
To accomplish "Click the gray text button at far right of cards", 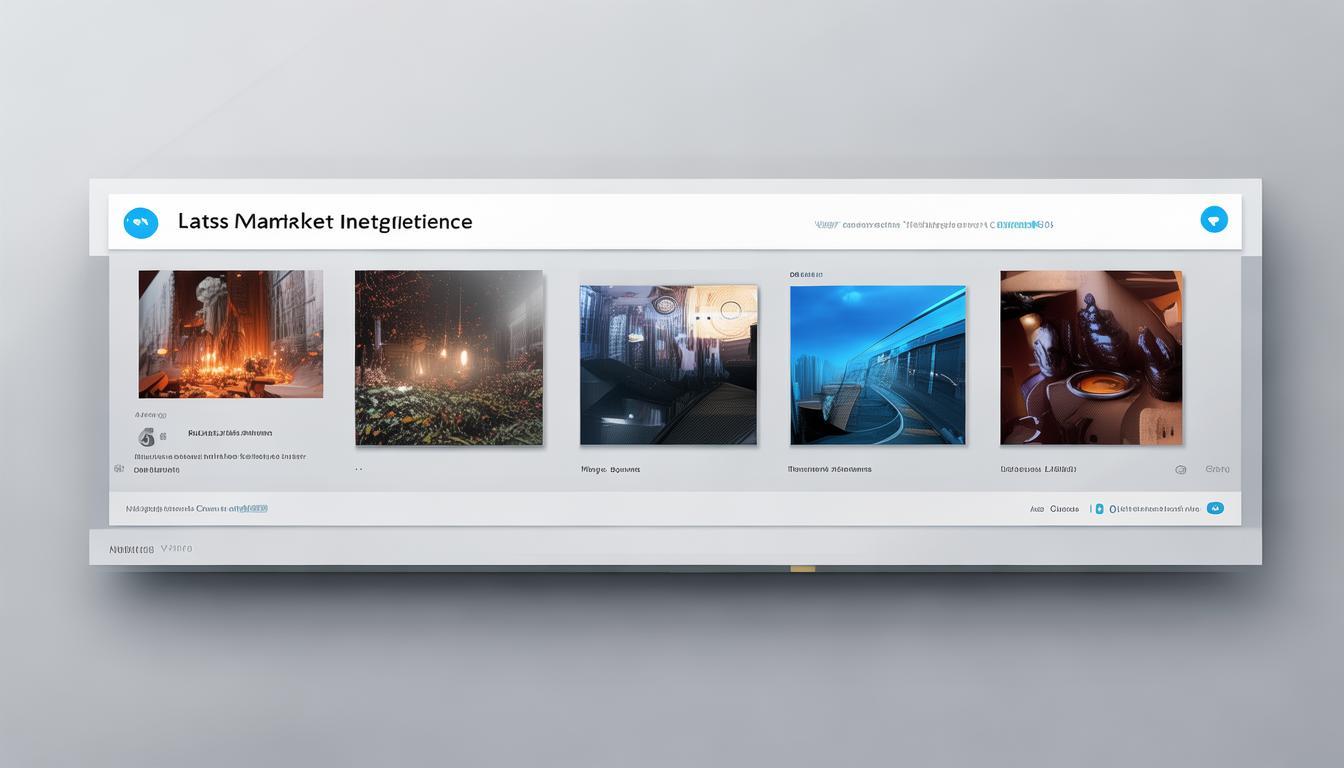I will point(1217,469).
